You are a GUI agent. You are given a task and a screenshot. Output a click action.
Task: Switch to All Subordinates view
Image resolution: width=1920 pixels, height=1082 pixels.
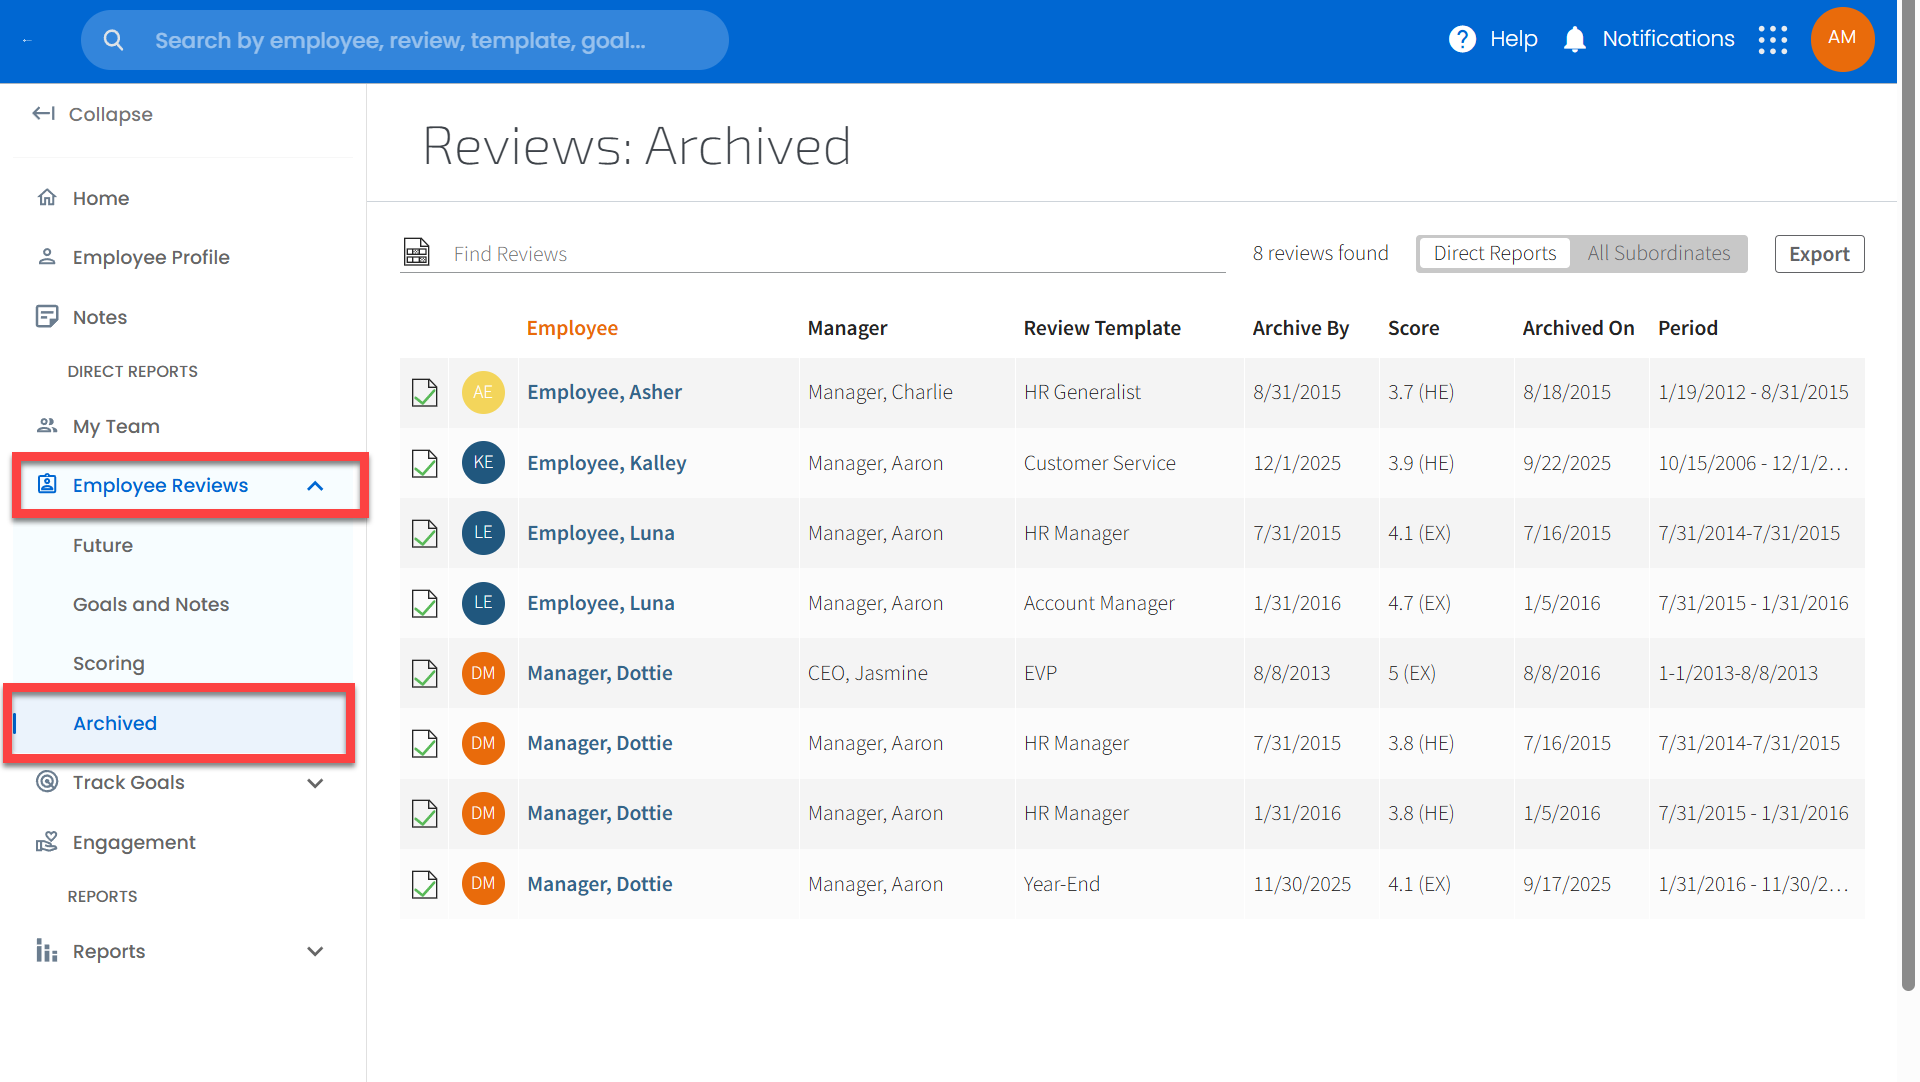coord(1658,254)
